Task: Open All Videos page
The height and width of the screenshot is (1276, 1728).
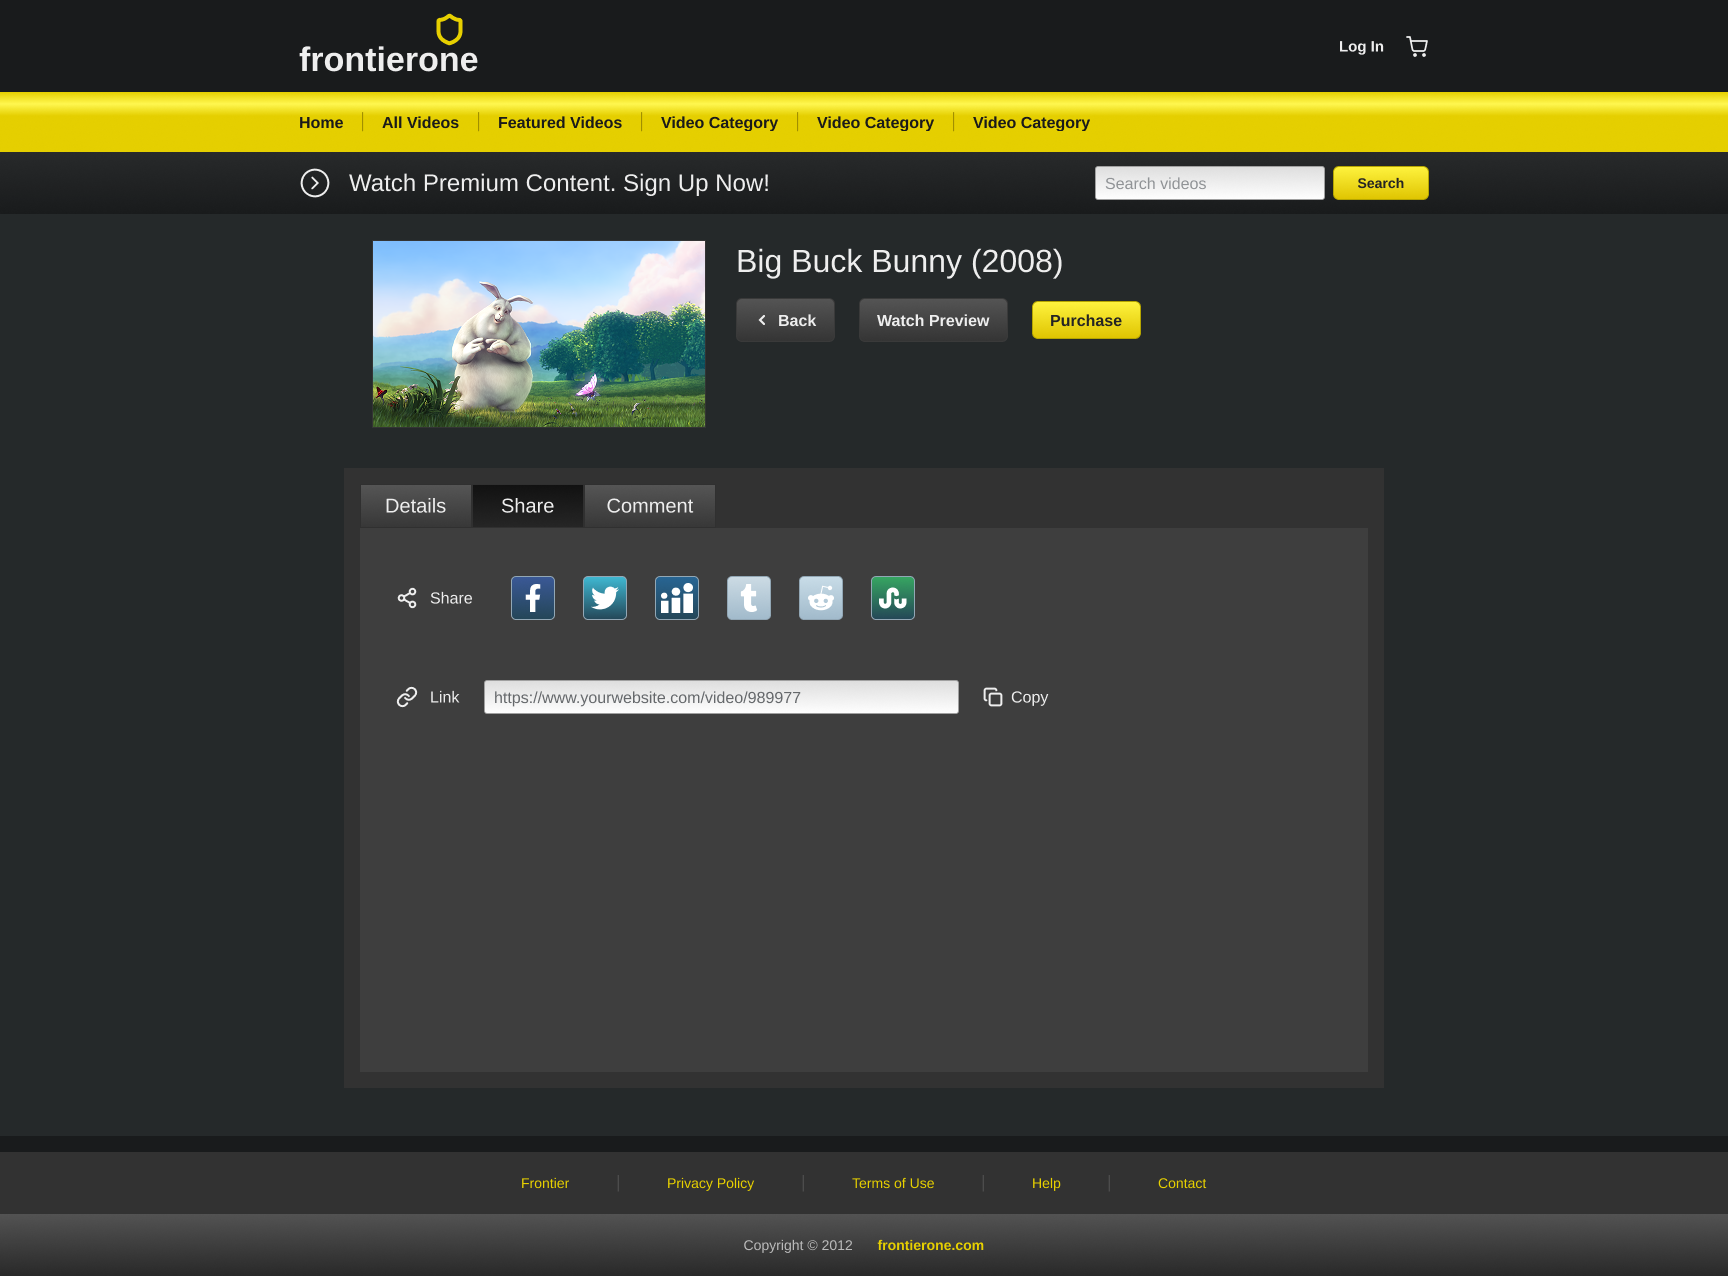Action: [x=420, y=122]
